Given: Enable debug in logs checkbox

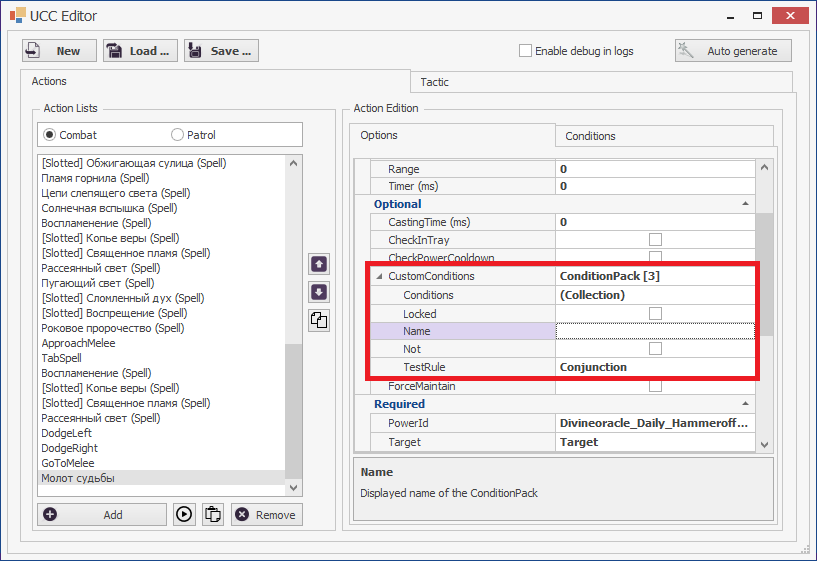Looking at the screenshot, I should [x=525, y=51].
